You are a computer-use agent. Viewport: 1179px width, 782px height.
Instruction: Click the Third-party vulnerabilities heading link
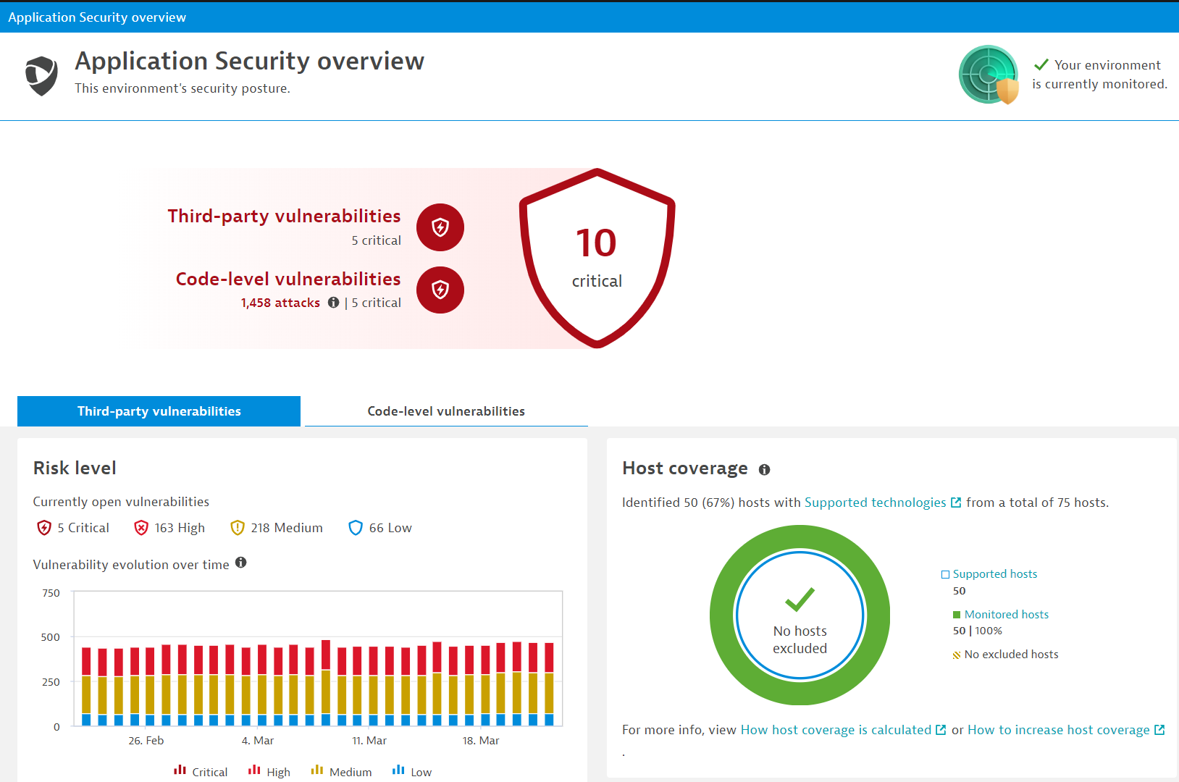pyautogui.click(x=284, y=216)
